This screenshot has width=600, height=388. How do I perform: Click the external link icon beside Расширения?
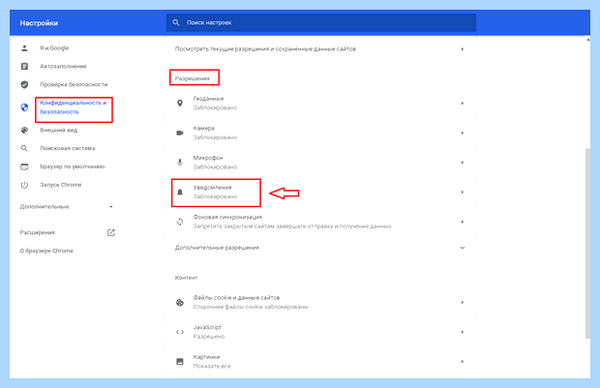point(111,233)
